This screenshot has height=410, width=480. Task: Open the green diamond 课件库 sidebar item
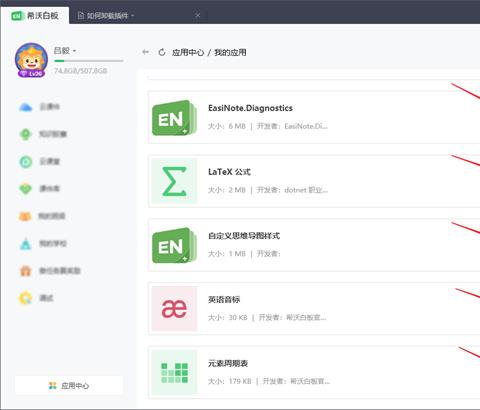click(39, 189)
